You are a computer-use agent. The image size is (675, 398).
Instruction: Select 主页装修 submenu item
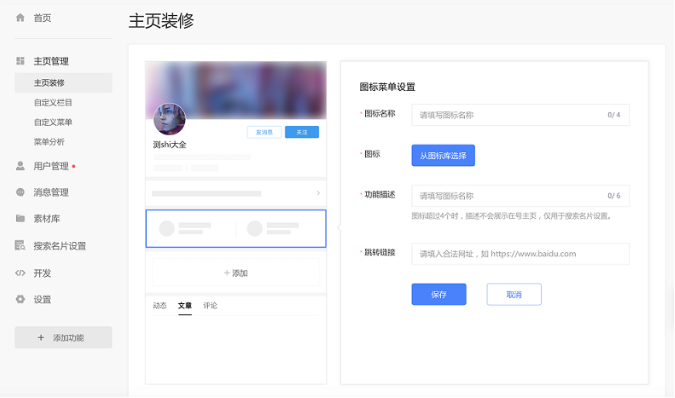pos(63,83)
